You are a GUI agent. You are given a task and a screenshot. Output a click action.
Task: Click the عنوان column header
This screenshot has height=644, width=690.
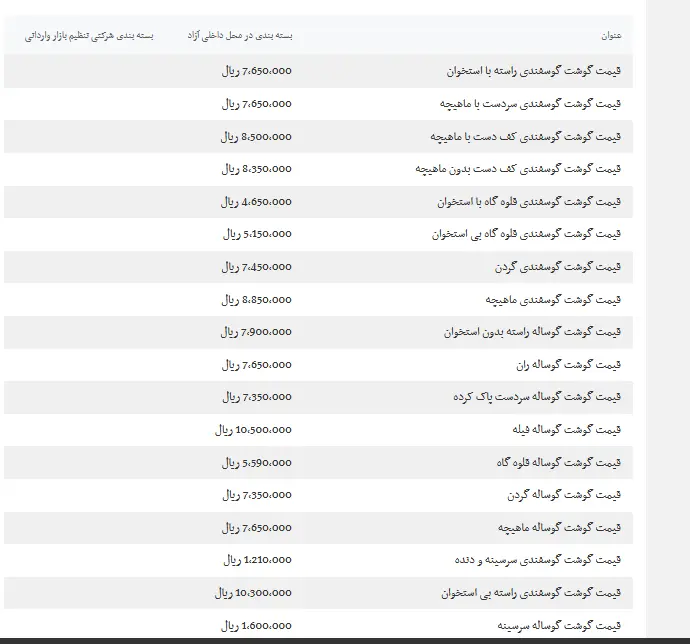click(611, 36)
